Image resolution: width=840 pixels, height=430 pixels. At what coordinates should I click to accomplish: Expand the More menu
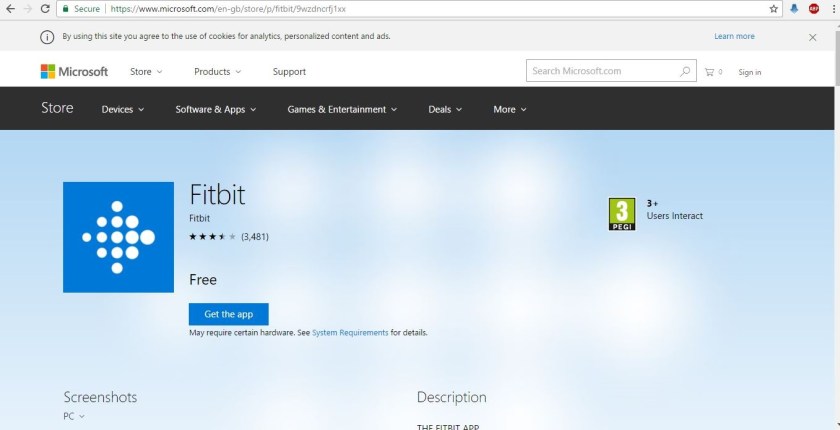click(510, 109)
